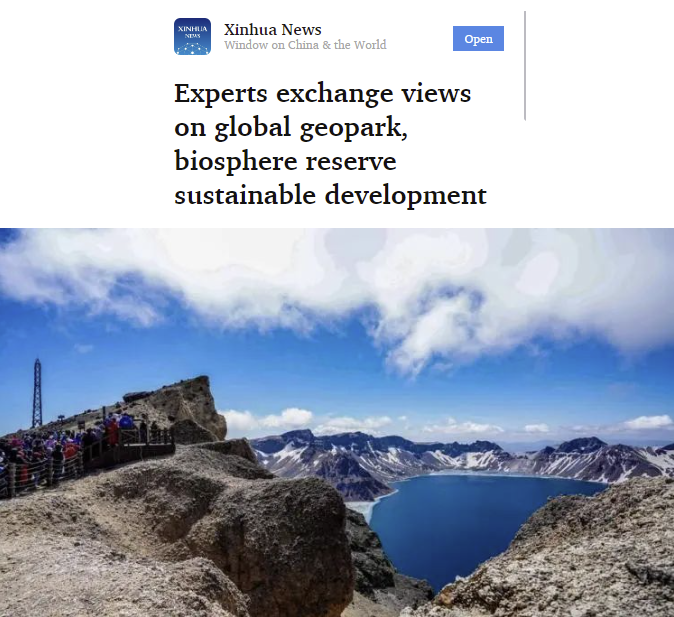Click the steel lattice tower in the photo

click(x=37, y=393)
